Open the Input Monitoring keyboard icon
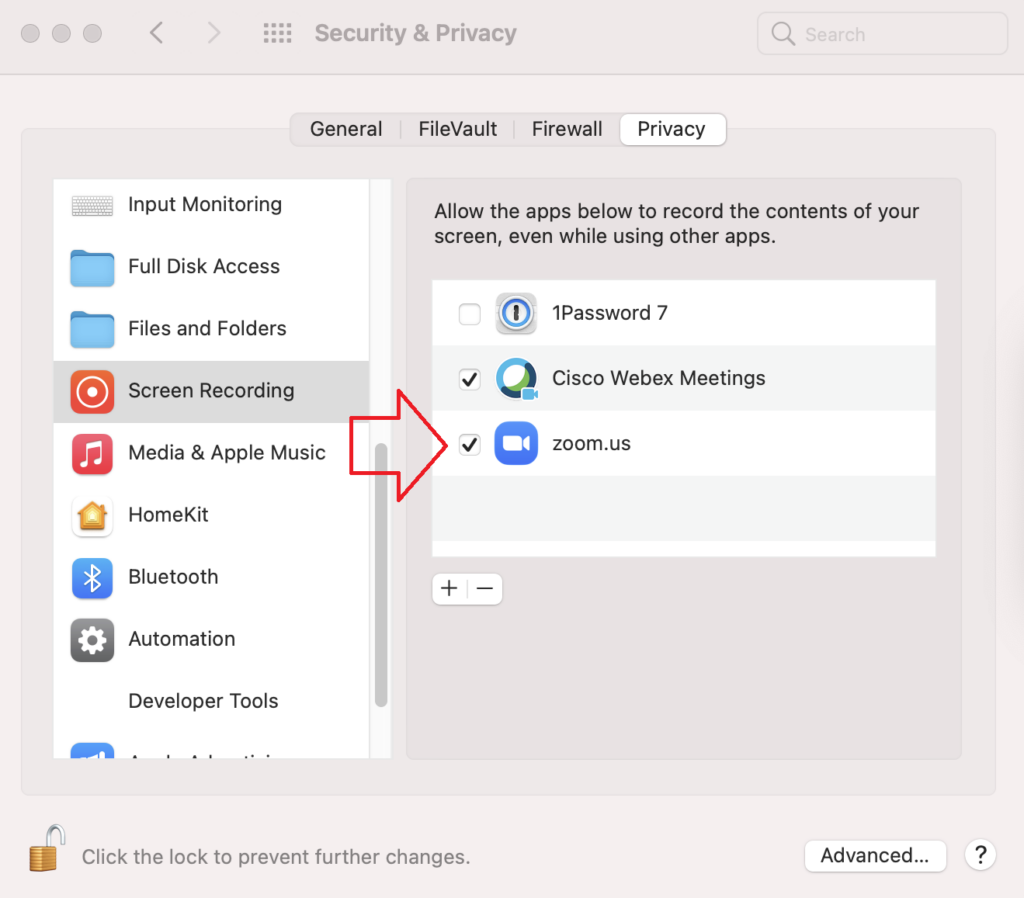 (92, 205)
